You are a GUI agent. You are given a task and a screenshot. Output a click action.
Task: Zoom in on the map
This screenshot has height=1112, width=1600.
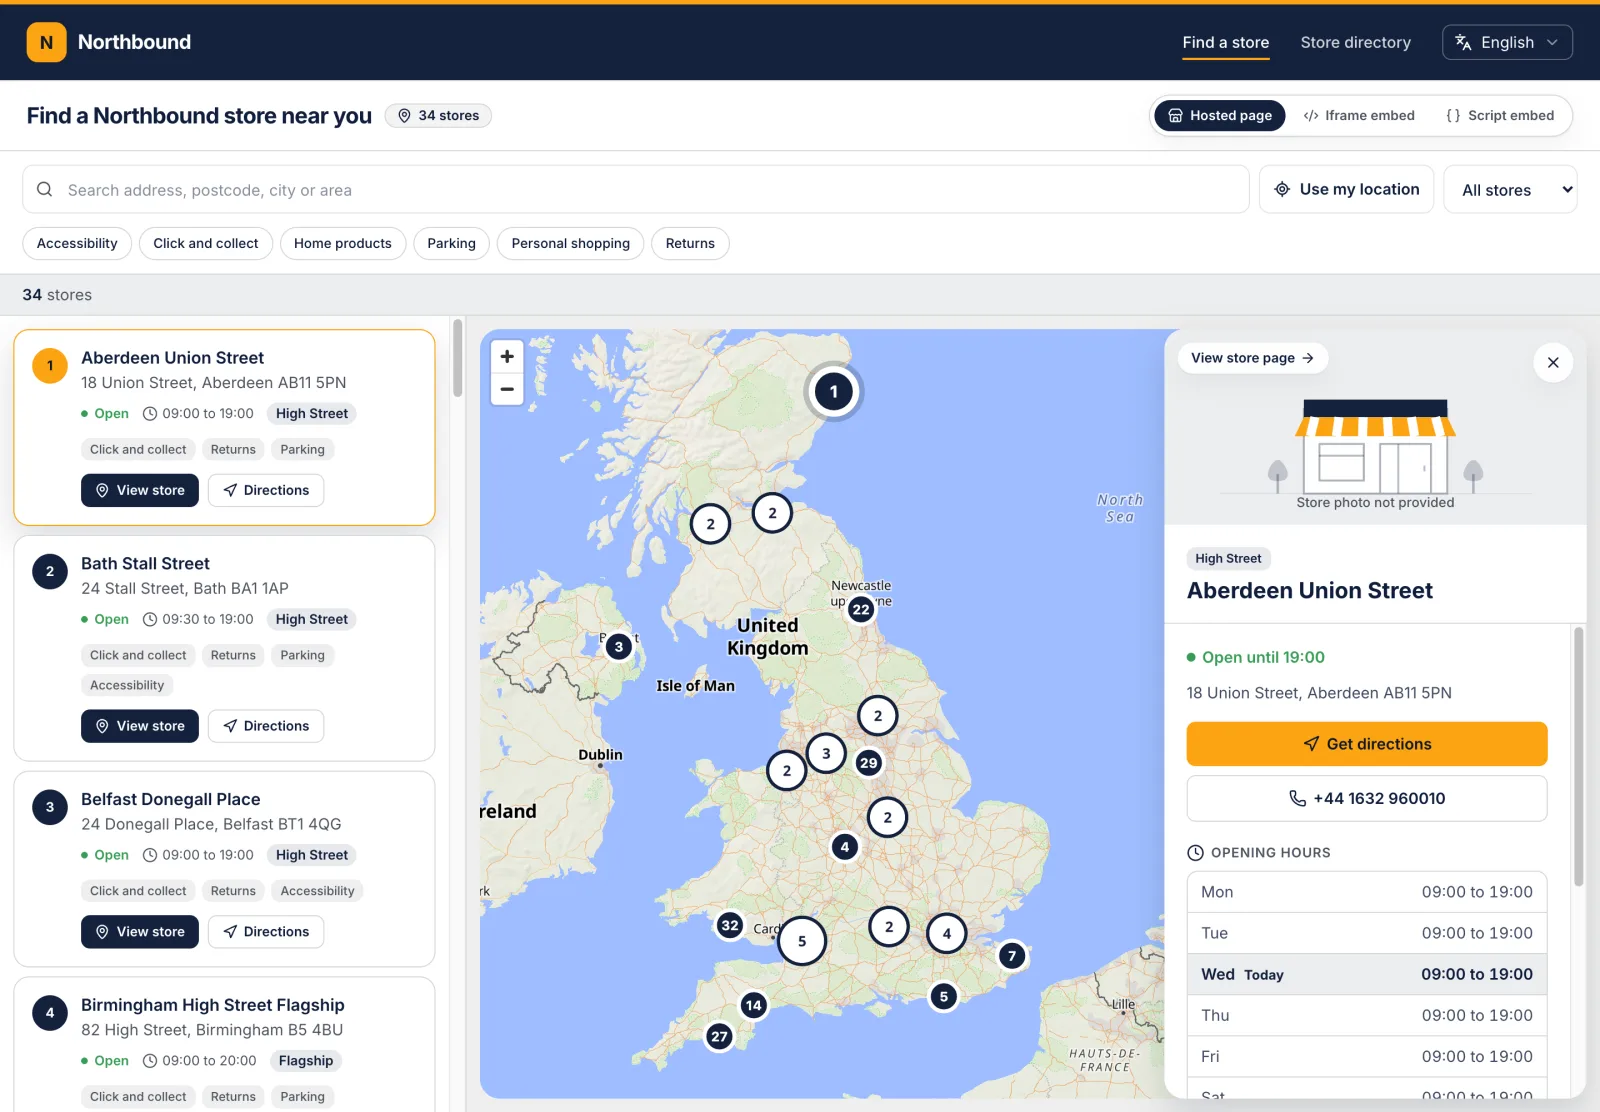tap(507, 357)
